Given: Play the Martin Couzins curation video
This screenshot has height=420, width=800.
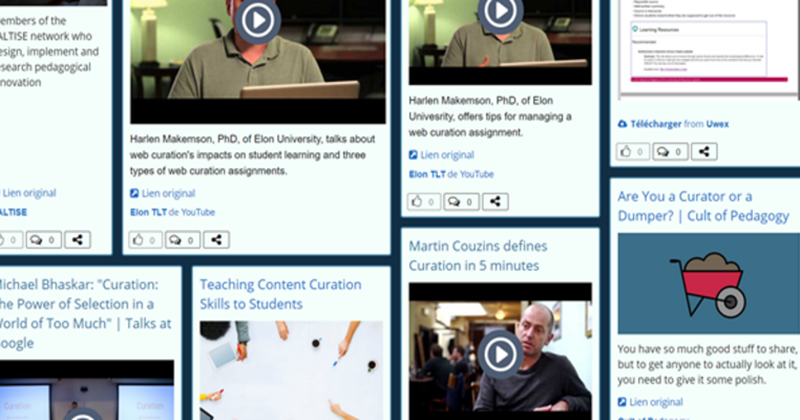Looking at the screenshot, I should coord(500,354).
